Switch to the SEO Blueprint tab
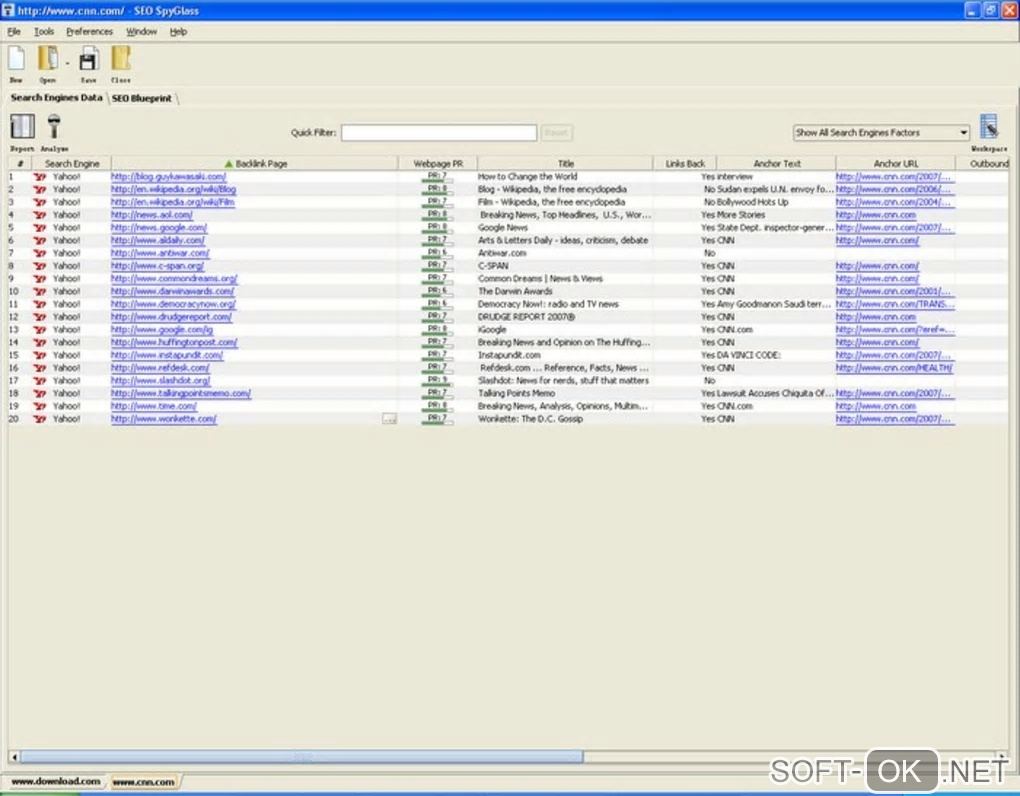This screenshot has width=1020, height=796. click(142, 98)
